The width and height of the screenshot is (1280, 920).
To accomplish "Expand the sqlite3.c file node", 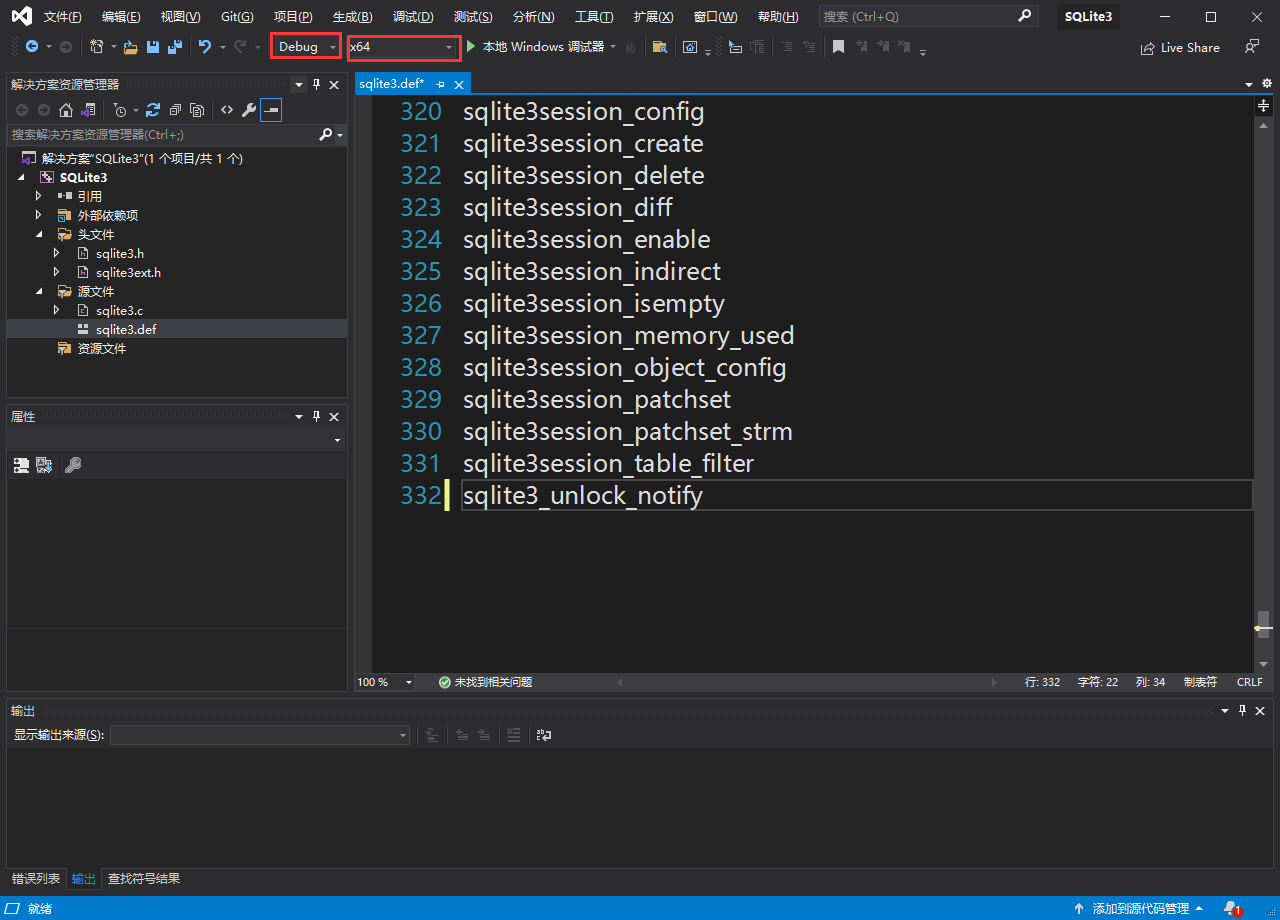I will [x=57, y=310].
